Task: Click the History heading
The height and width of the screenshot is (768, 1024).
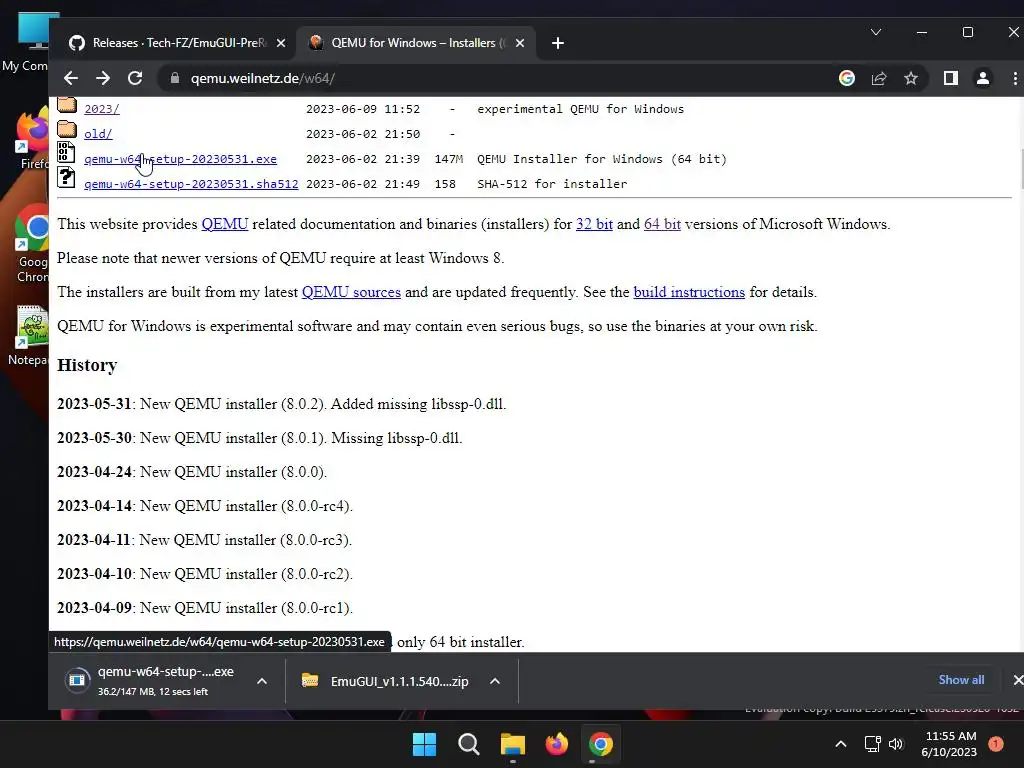Action: tap(87, 365)
